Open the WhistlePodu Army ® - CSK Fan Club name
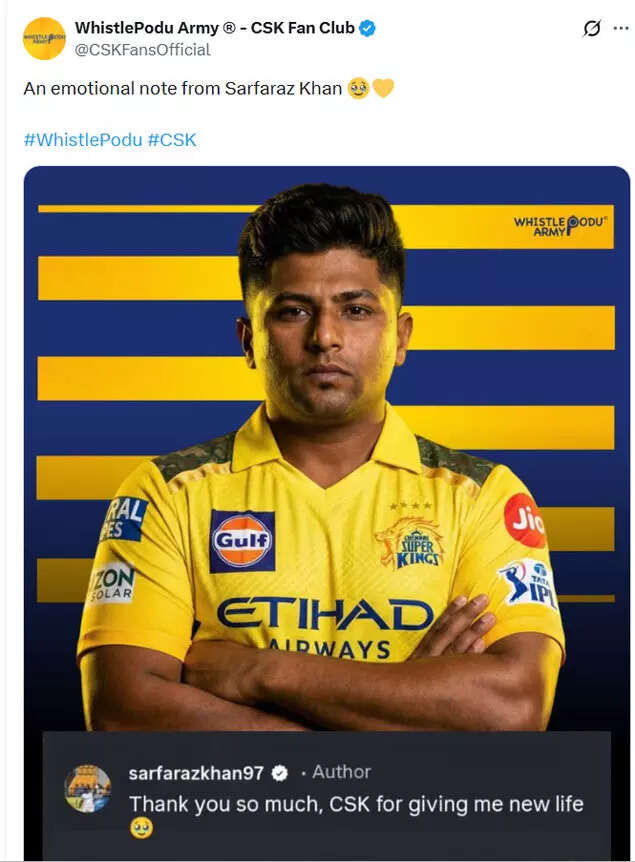The height and width of the screenshot is (862, 635). (x=215, y=27)
